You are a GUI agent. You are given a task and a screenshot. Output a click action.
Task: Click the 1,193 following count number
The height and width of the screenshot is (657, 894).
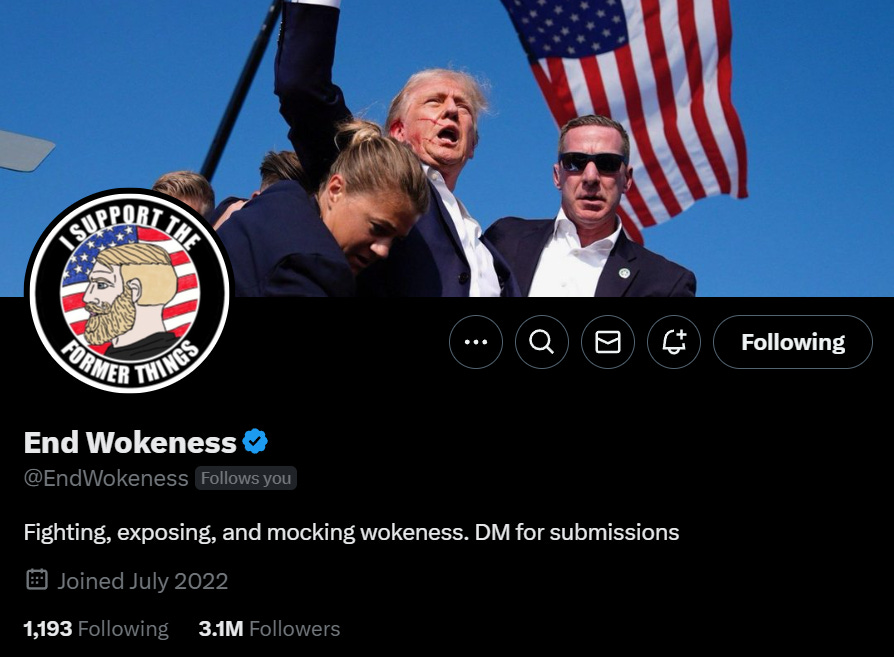[x=48, y=628]
